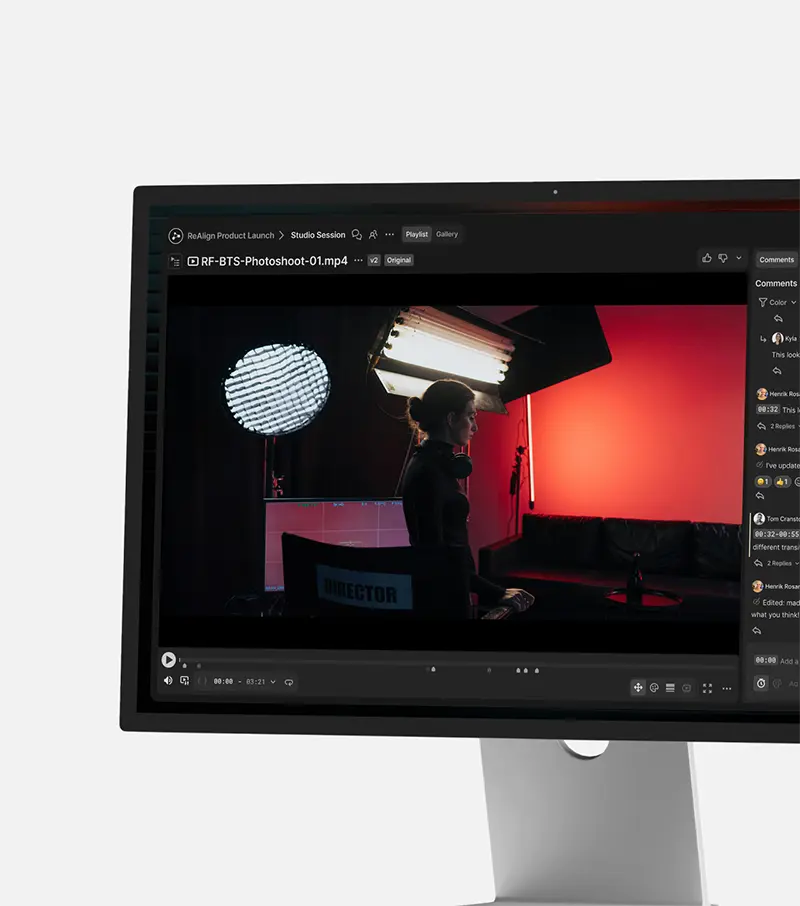
Task: Expand 2 Replies under Henrik's 00:32 comment
Action: [783, 426]
